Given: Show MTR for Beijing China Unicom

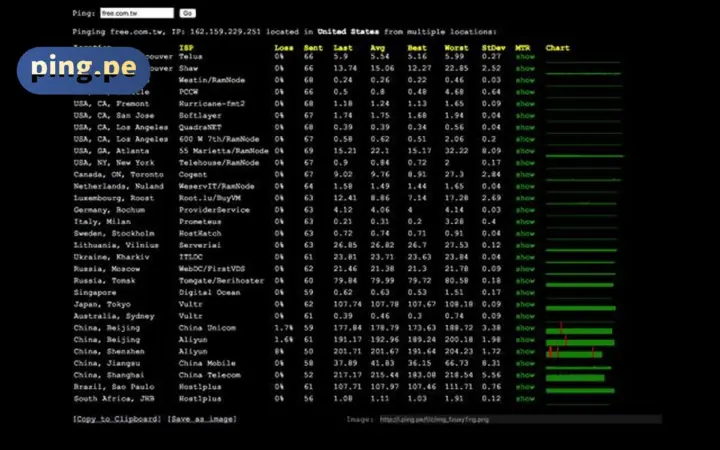Looking at the screenshot, I should (525, 328).
